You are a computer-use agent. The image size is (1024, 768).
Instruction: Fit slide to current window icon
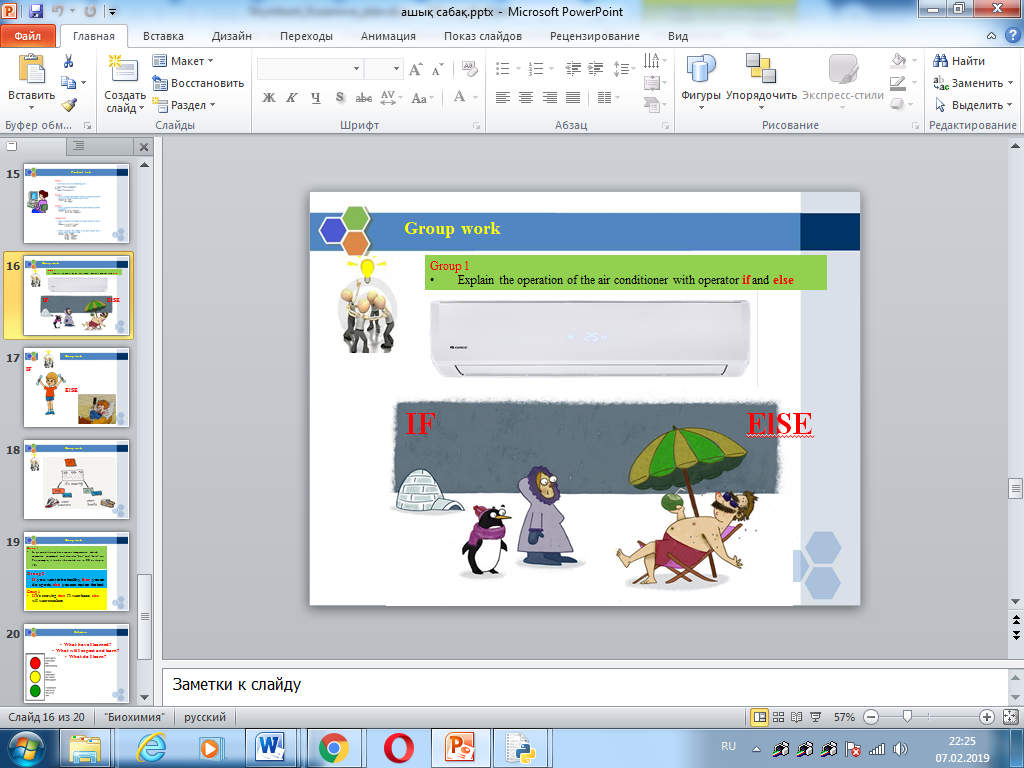[1010, 716]
